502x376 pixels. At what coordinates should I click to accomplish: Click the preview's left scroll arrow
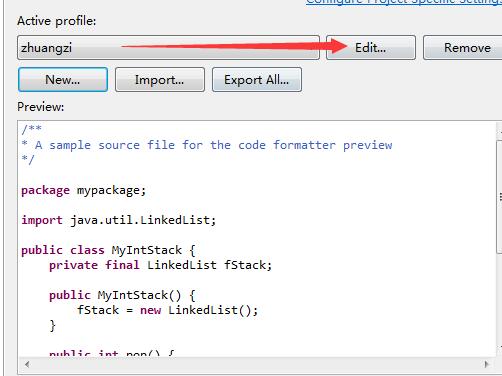[27, 364]
